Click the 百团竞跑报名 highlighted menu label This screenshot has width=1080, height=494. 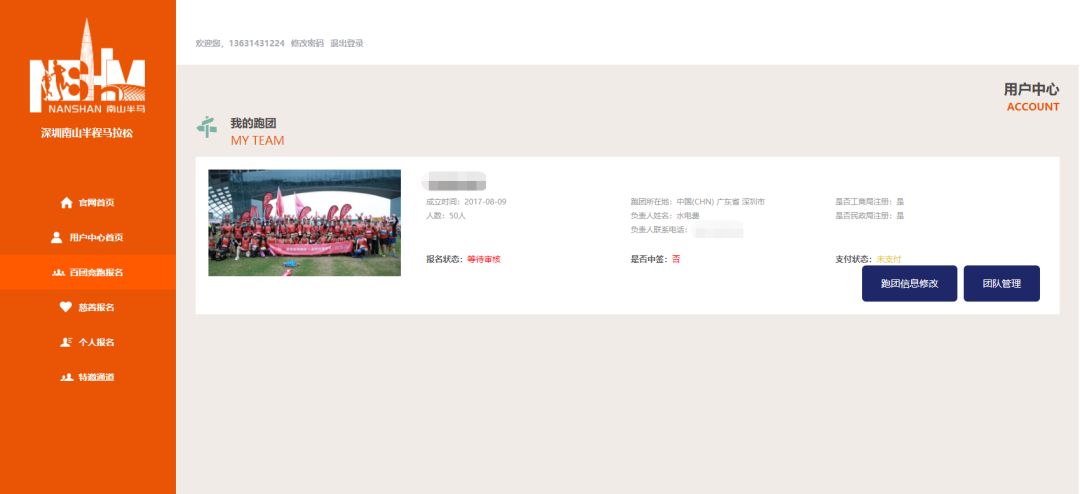pos(96,272)
